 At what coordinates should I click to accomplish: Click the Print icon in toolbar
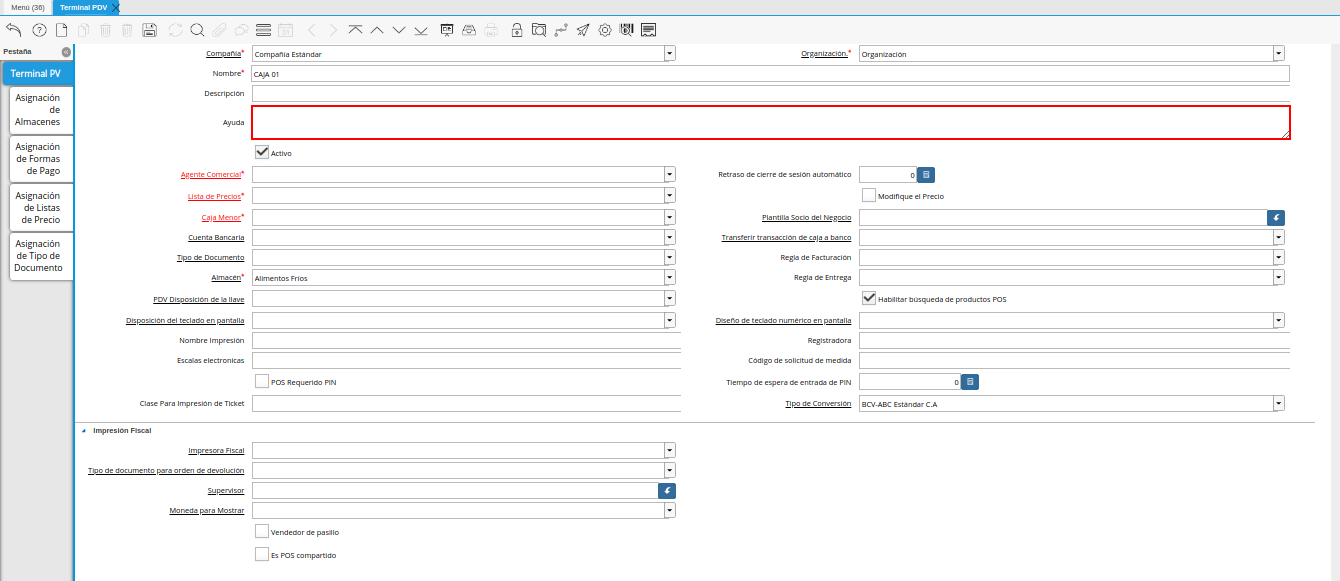coord(491,30)
